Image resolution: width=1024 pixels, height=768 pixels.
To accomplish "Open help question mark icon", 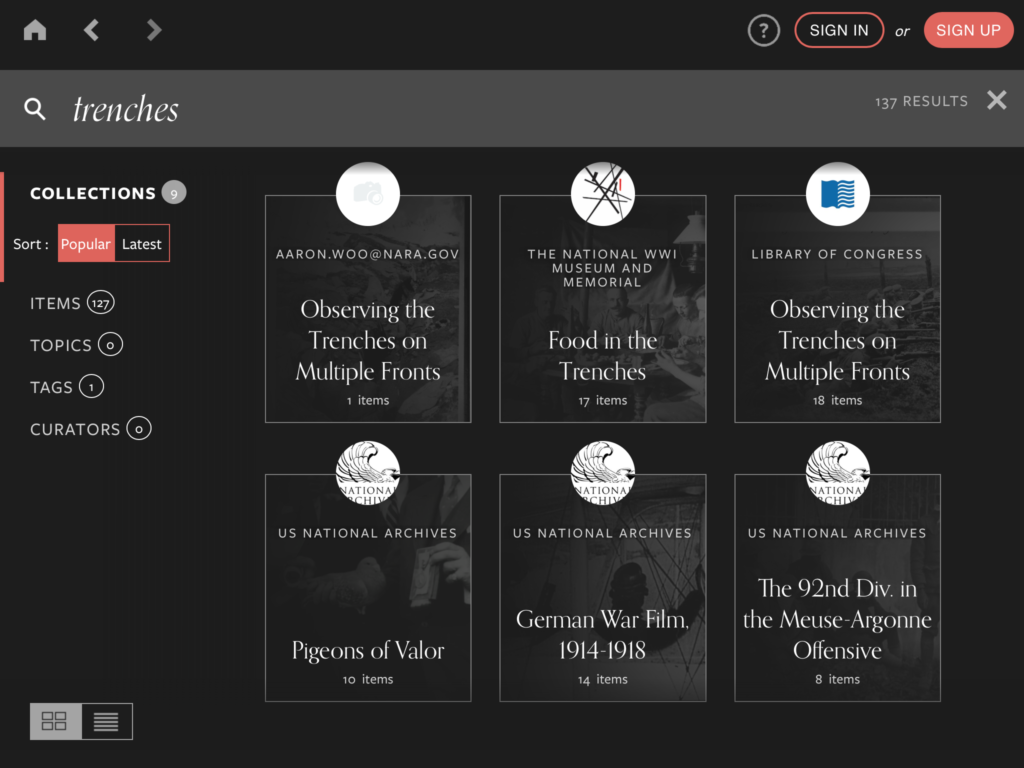I will tap(763, 31).
